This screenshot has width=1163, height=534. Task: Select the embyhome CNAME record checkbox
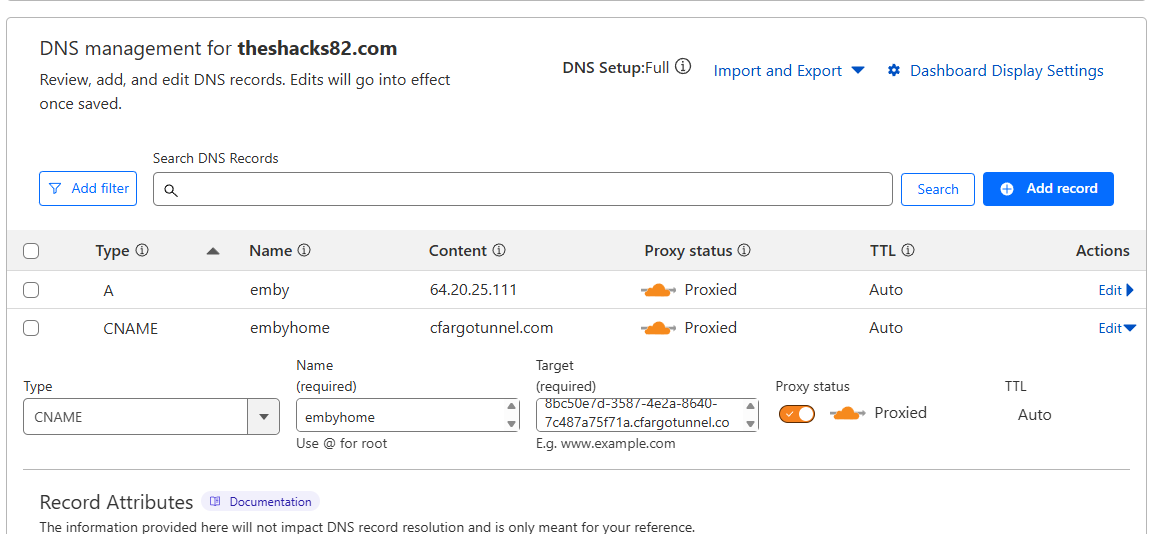coord(31,328)
